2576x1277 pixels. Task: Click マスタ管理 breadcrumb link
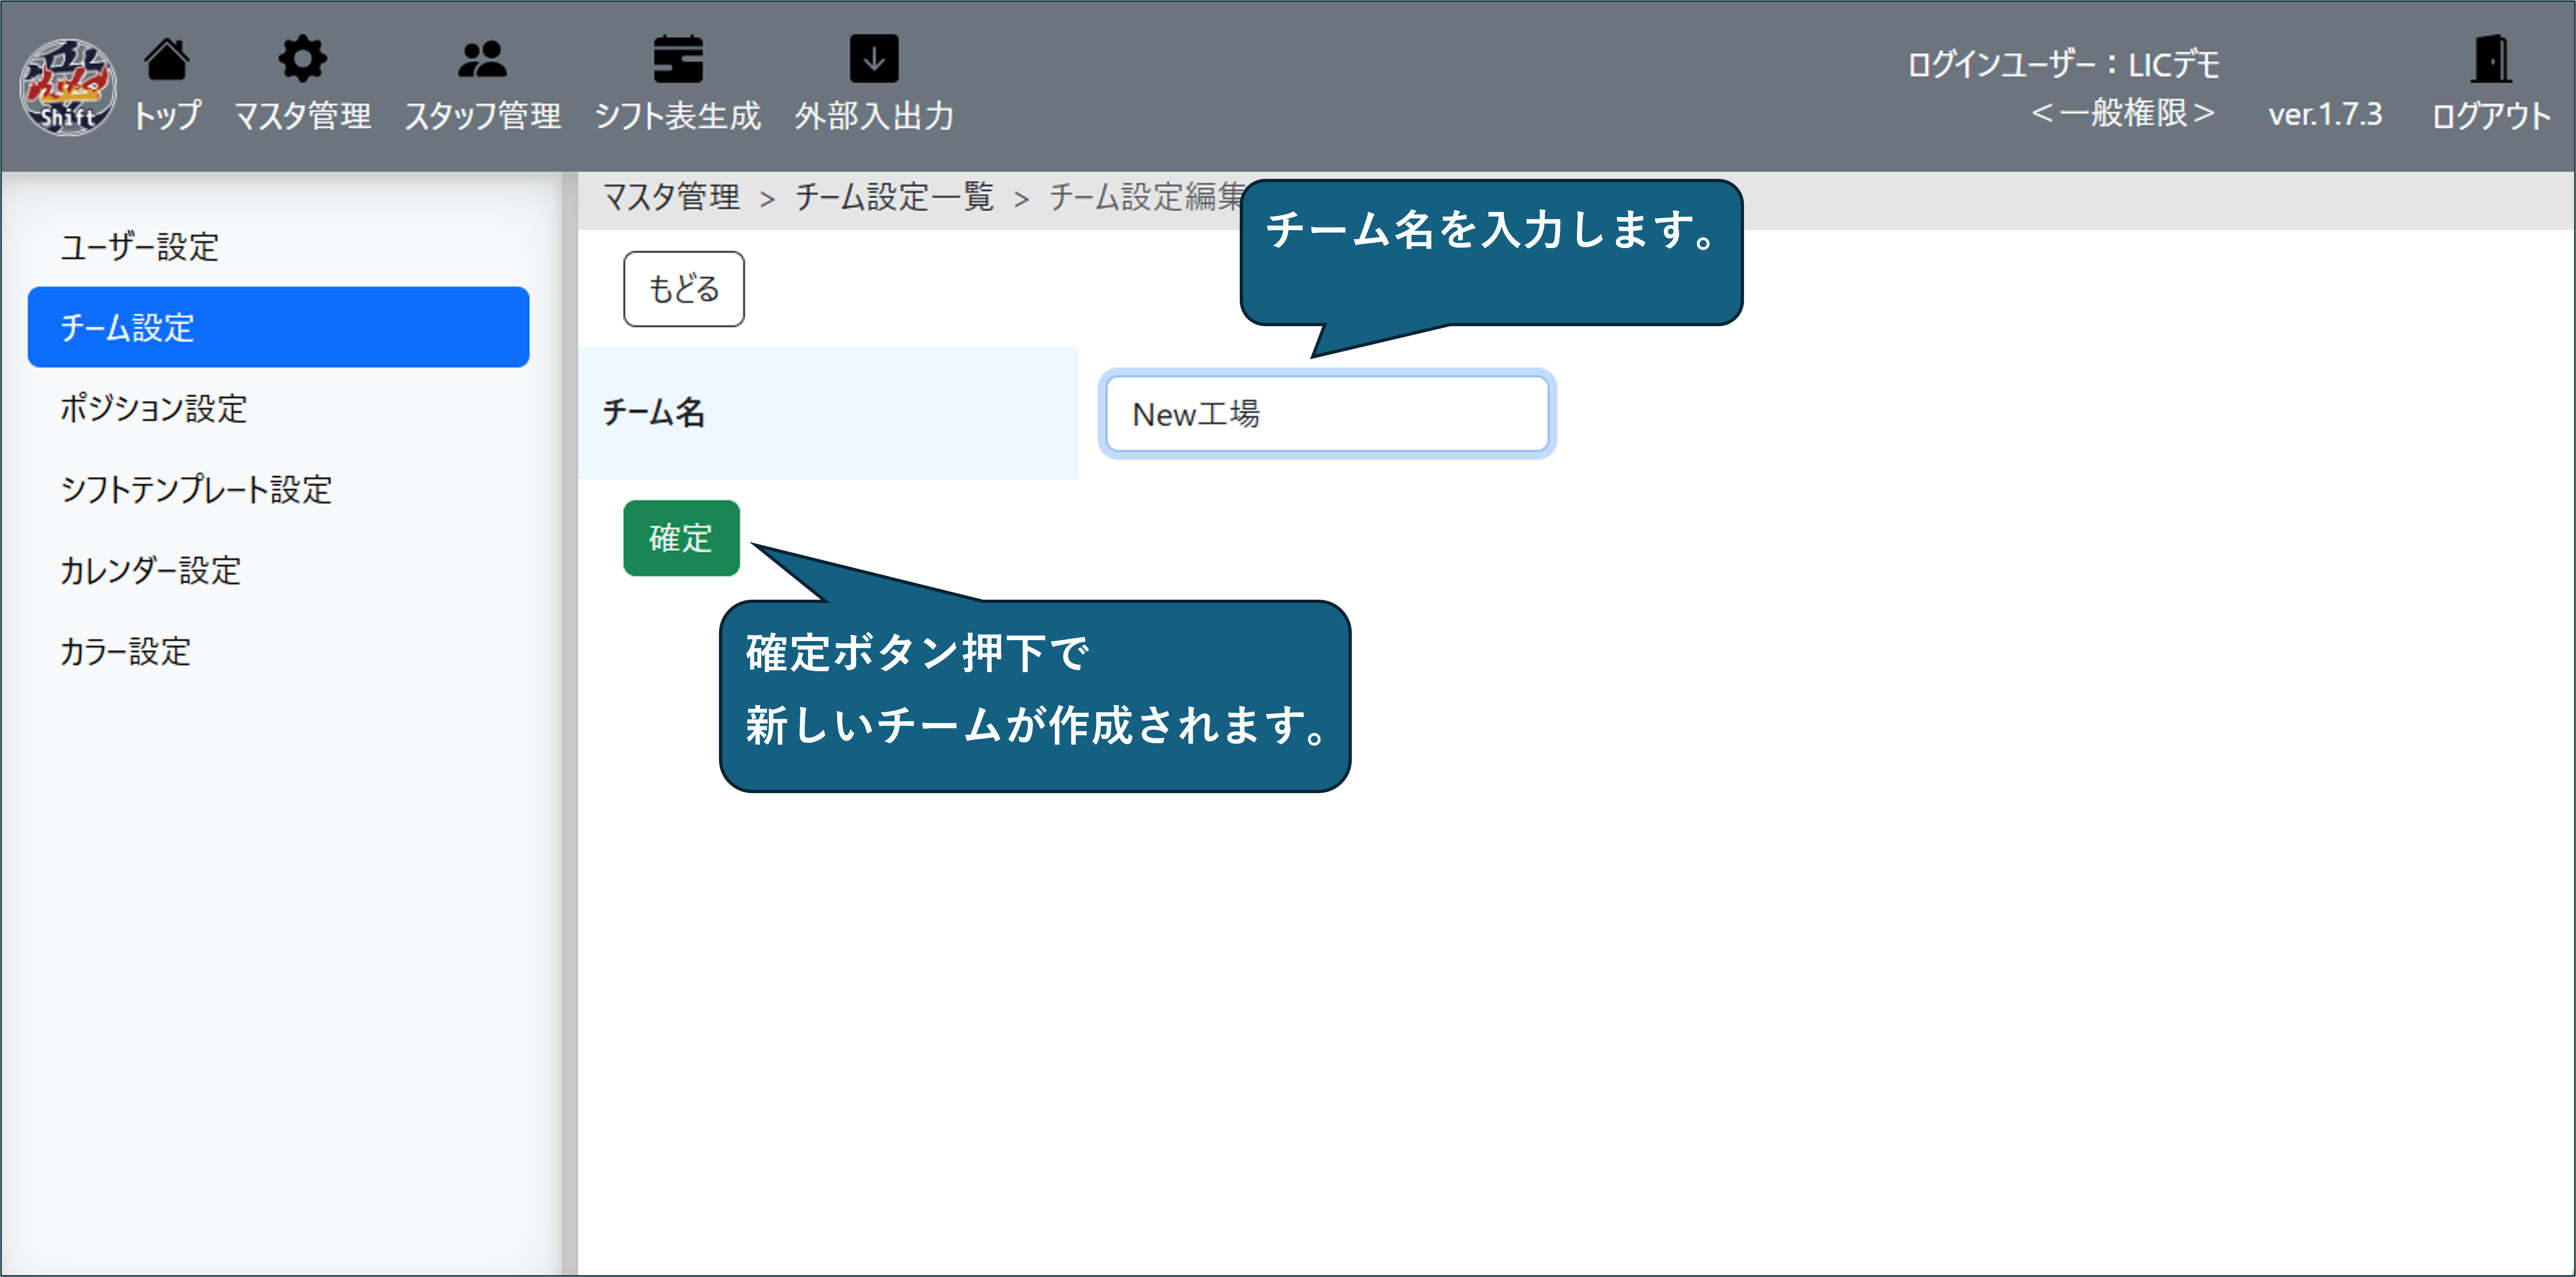pos(671,198)
